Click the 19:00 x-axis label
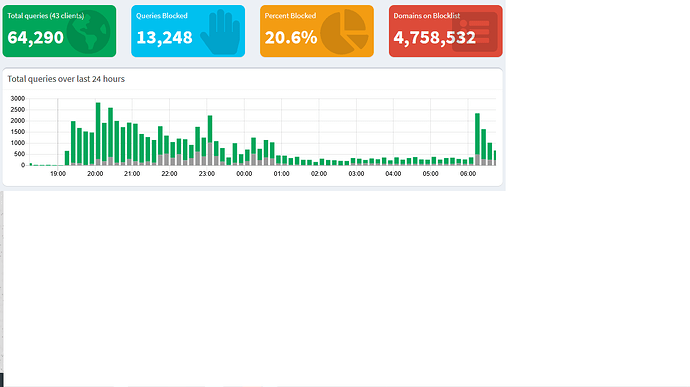This screenshot has width=690, height=387. click(58, 174)
